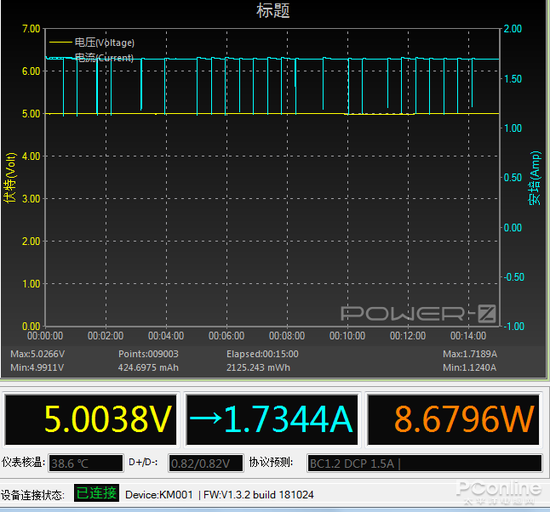Click the green 已连接 connection status indicator
This screenshot has width=550, height=512.
point(96,493)
